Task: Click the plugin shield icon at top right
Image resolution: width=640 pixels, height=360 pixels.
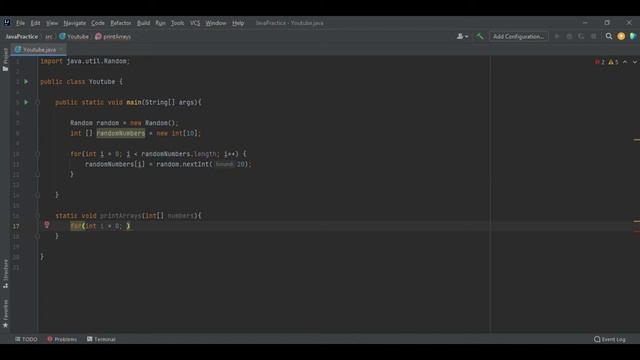Action: pos(633,37)
